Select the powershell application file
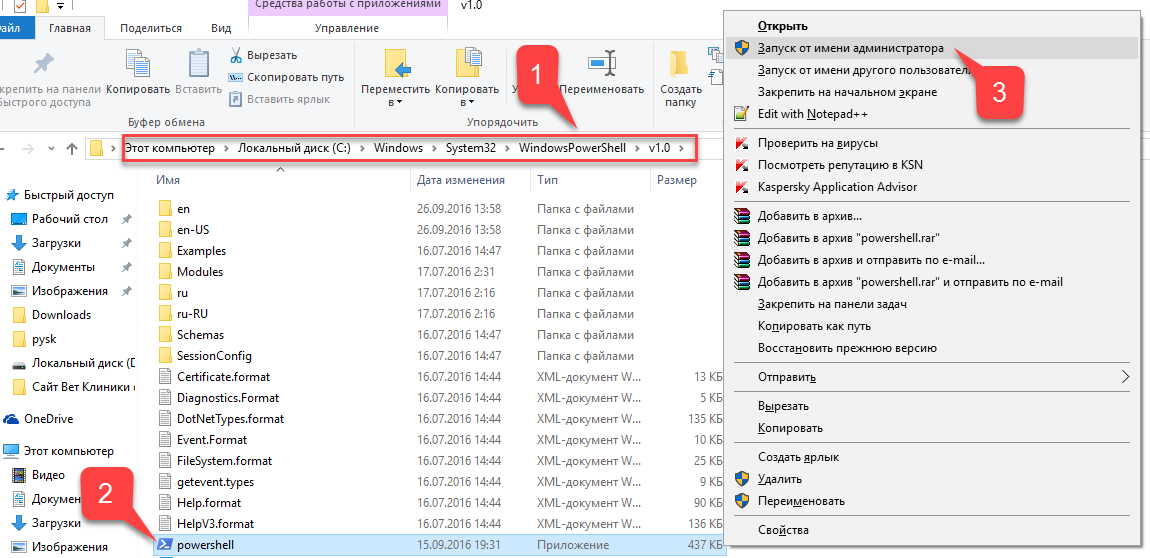 203,545
